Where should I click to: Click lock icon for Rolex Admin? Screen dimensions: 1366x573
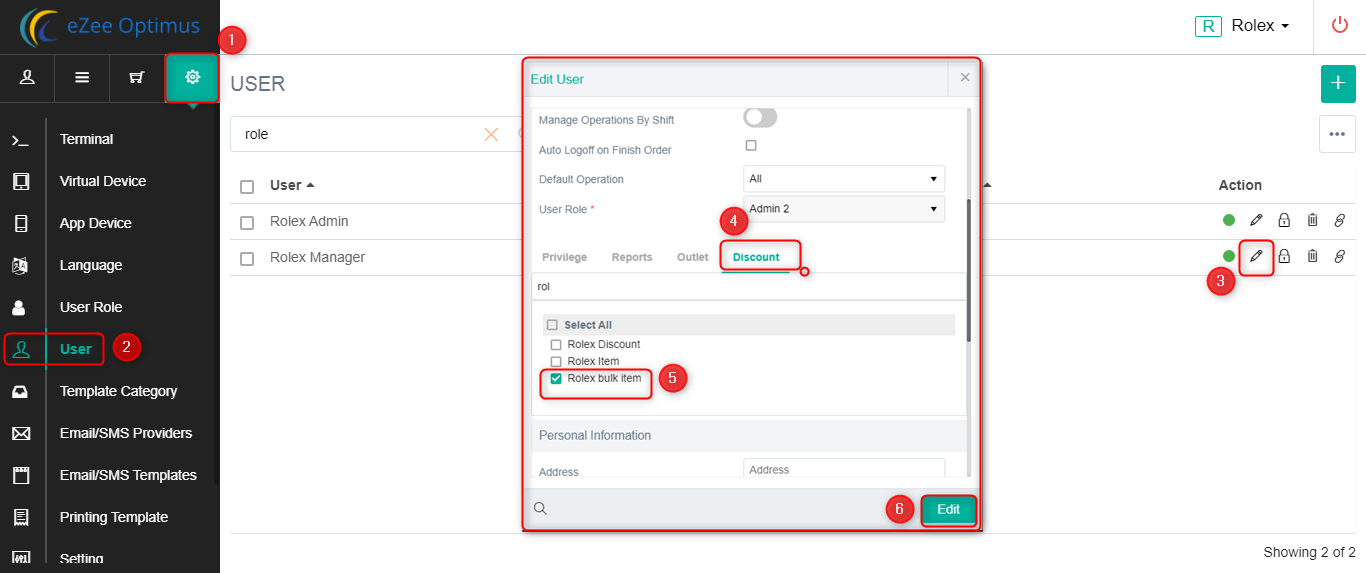tap(1285, 220)
